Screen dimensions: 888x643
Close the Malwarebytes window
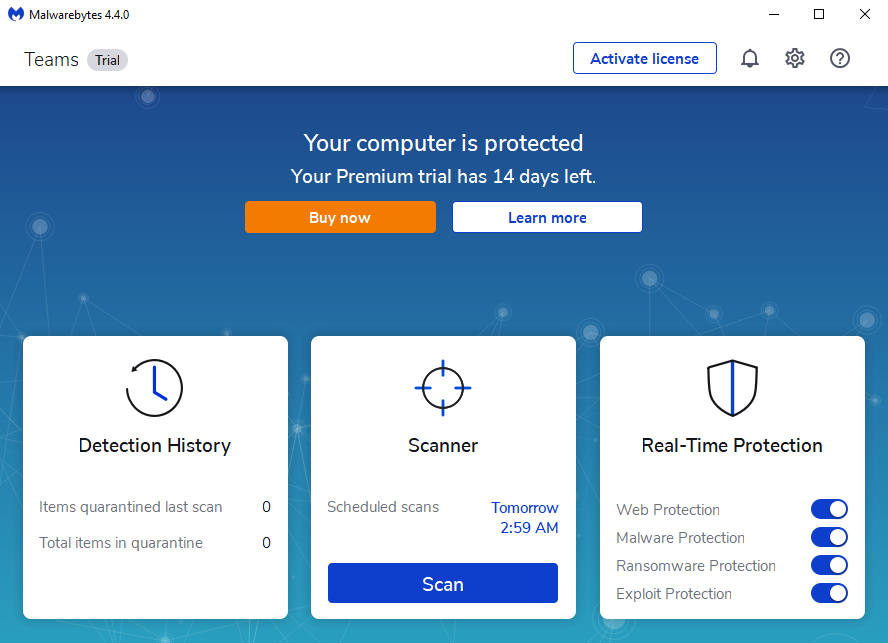(864, 14)
